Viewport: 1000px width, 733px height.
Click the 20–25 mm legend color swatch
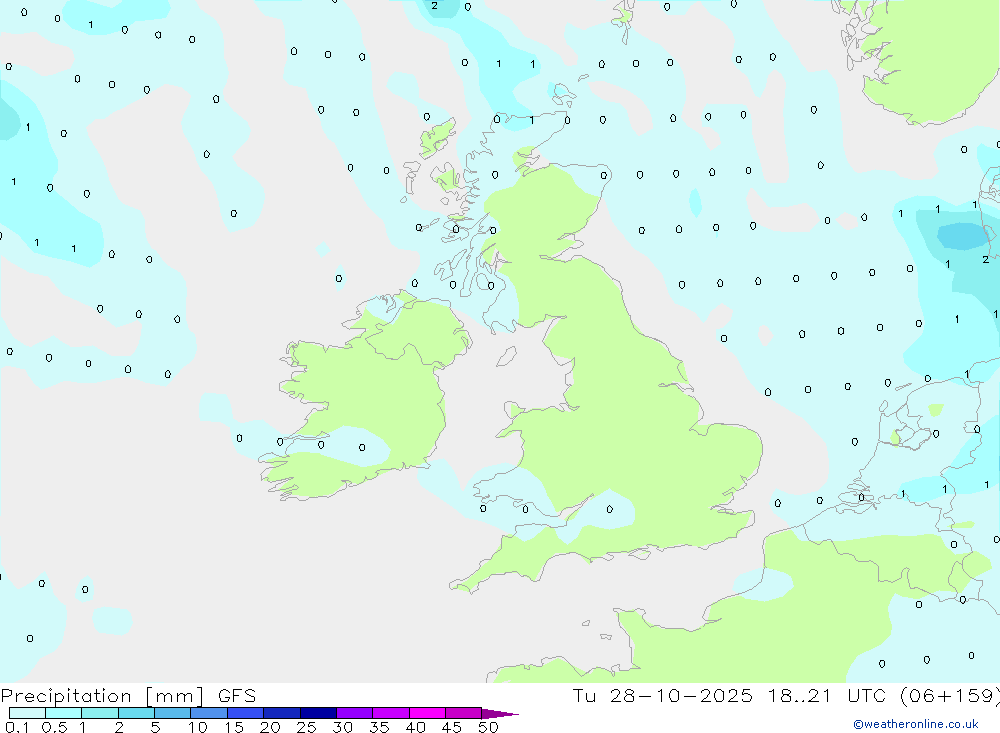(282, 713)
